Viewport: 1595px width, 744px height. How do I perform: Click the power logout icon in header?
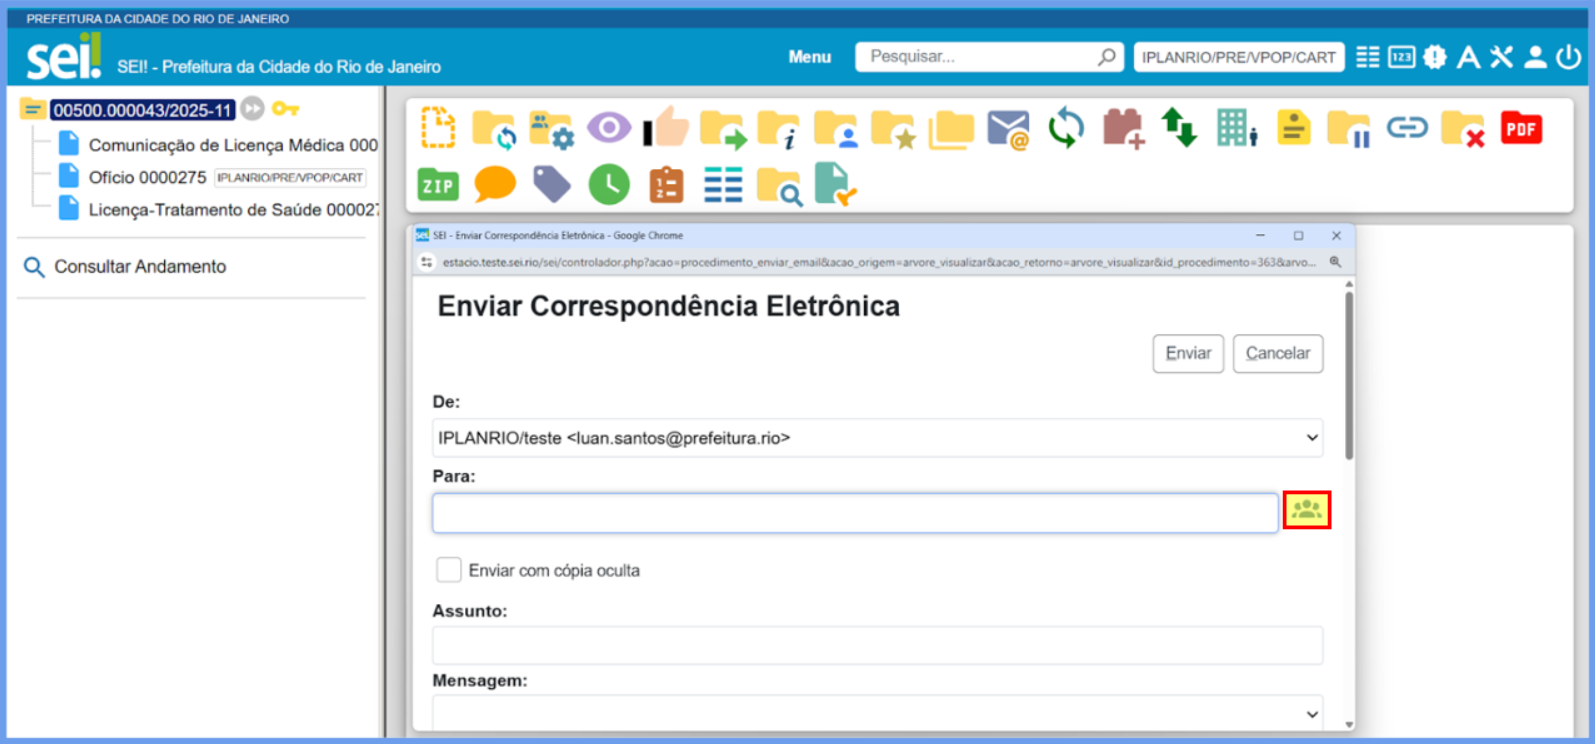pyautogui.click(x=1569, y=57)
